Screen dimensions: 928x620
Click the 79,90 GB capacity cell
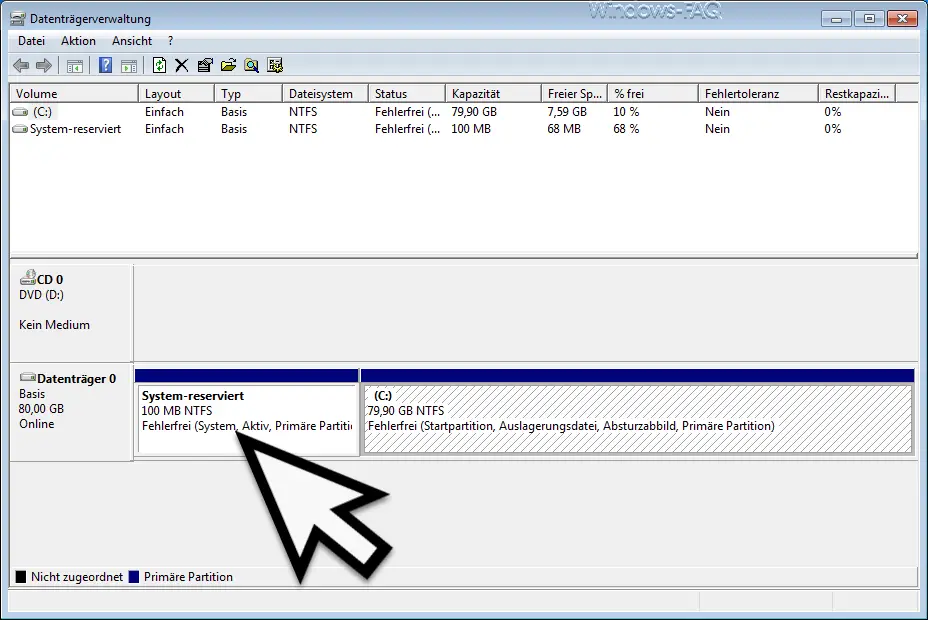pos(474,112)
